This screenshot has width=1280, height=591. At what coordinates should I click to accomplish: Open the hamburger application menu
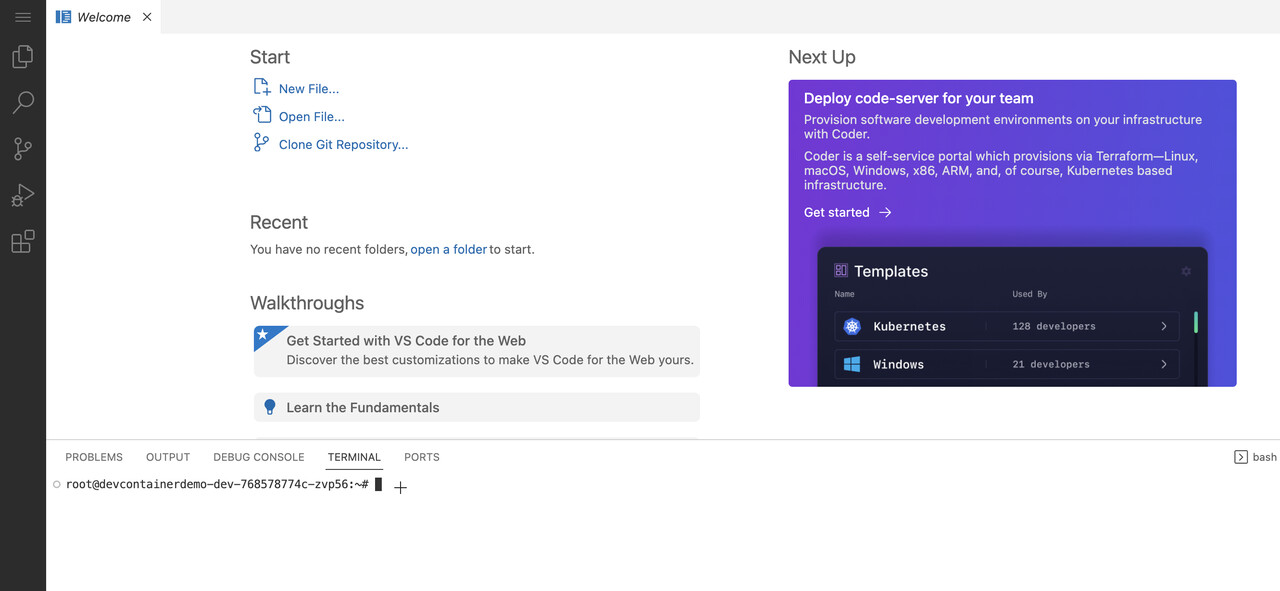tap(23, 17)
